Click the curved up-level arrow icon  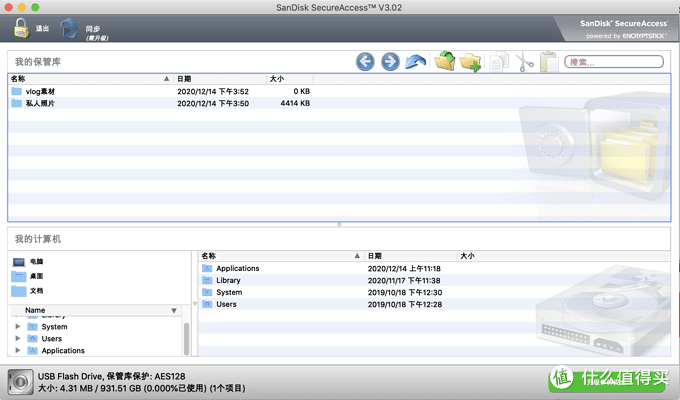tap(415, 62)
